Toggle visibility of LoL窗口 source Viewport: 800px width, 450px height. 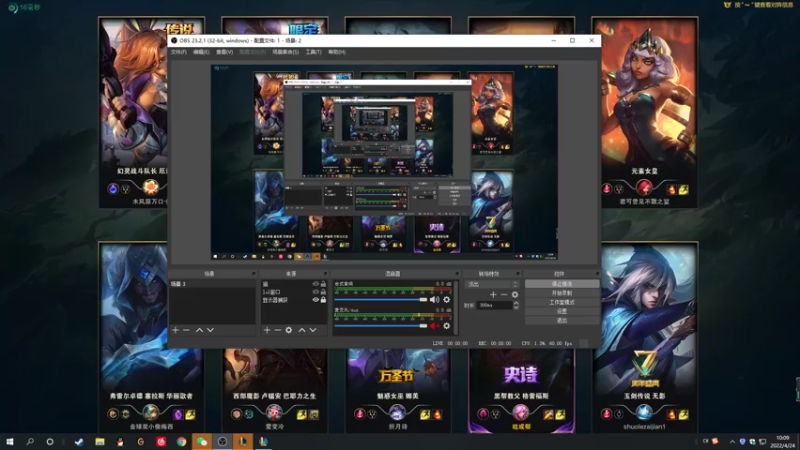pyautogui.click(x=315, y=292)
